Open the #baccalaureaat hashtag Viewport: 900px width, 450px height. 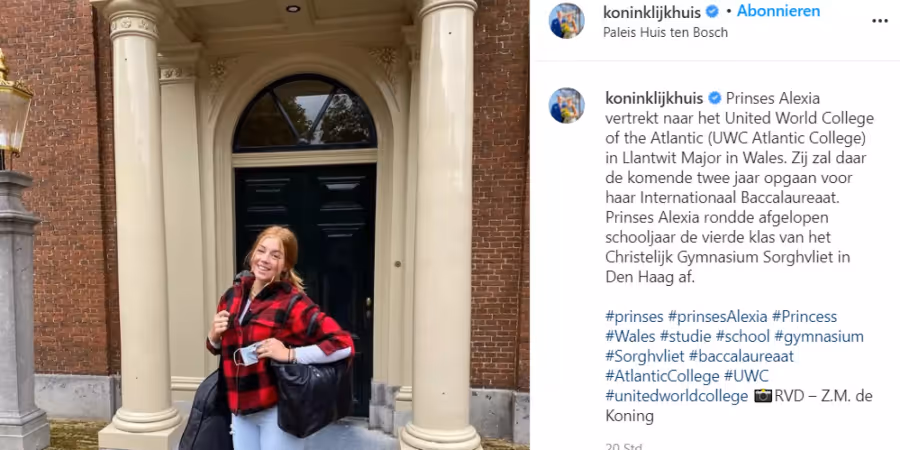click(x=741, y=356)
